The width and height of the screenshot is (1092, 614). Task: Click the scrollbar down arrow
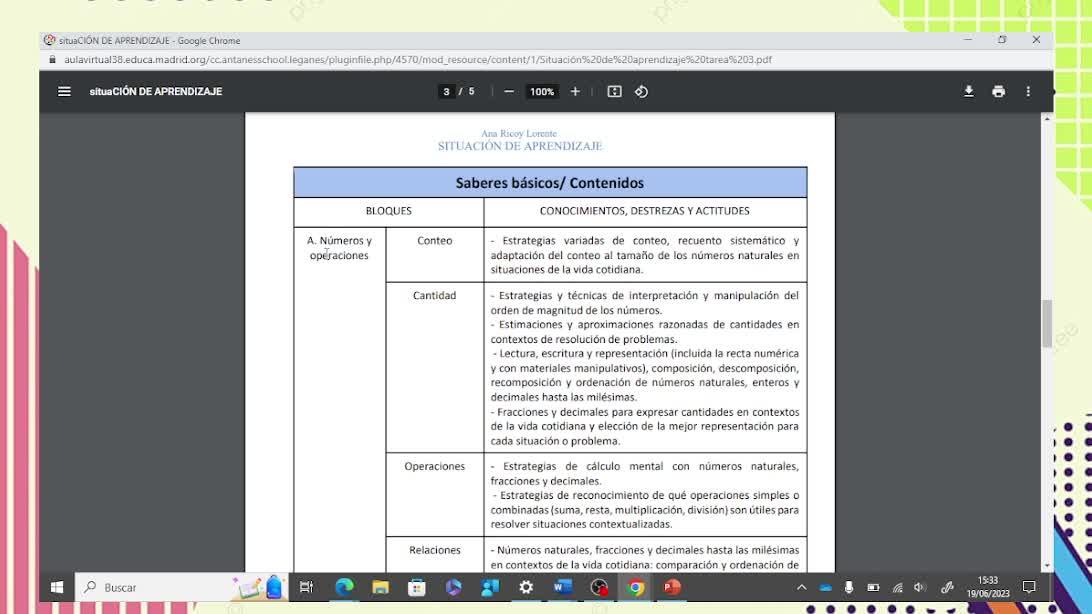click(x=1047, y=566)
